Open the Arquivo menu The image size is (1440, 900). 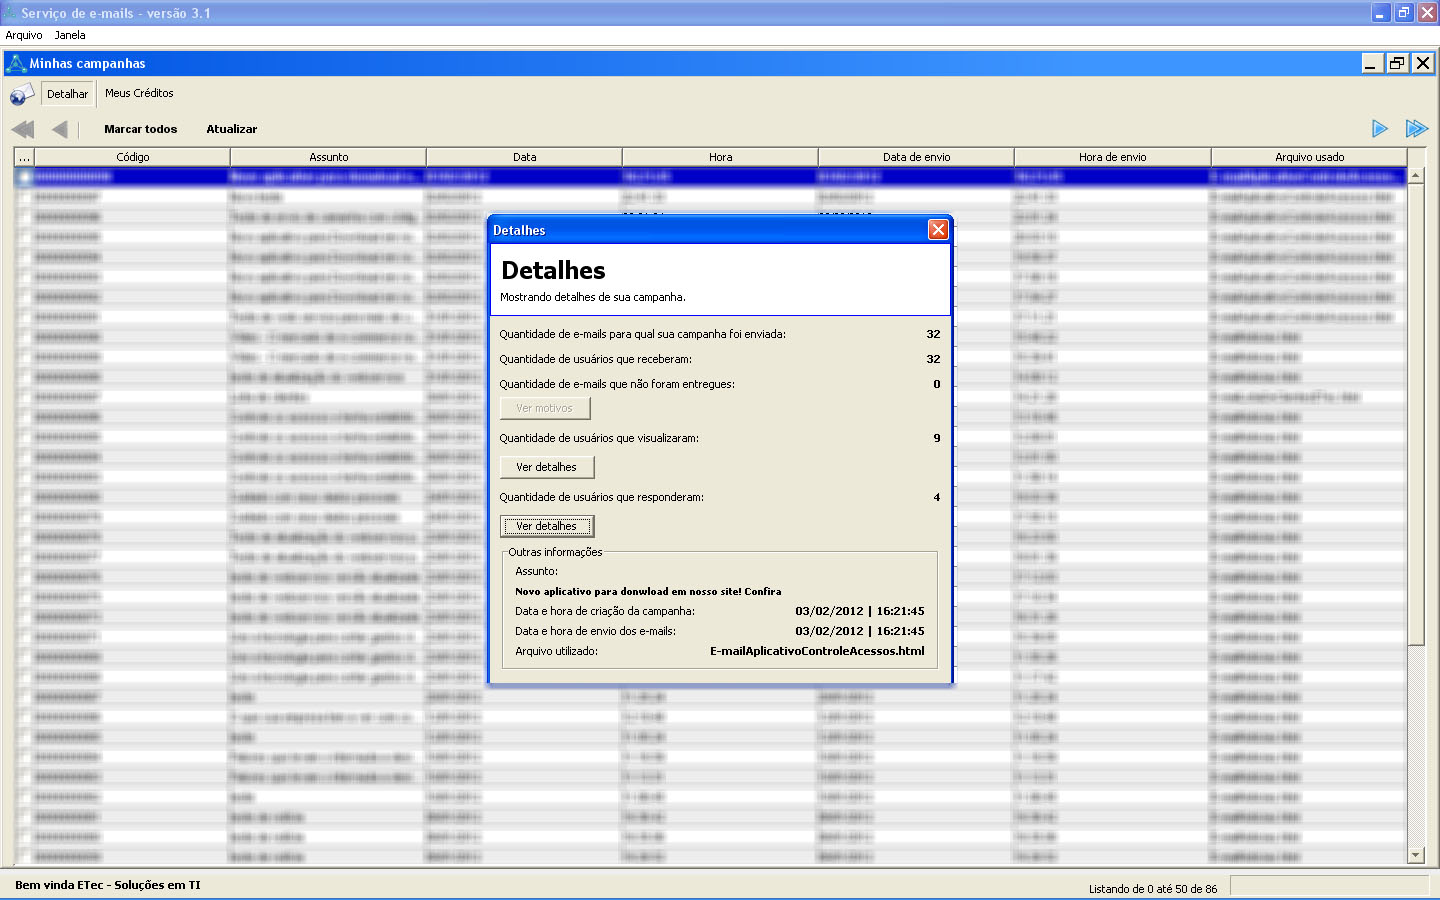tap(24, 35)
